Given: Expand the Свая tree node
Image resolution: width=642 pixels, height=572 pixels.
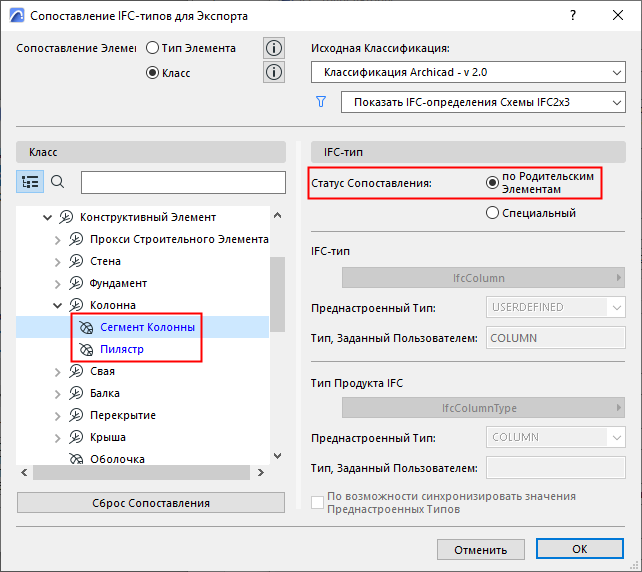Looking at the screenshot, I should coord(57,372).
